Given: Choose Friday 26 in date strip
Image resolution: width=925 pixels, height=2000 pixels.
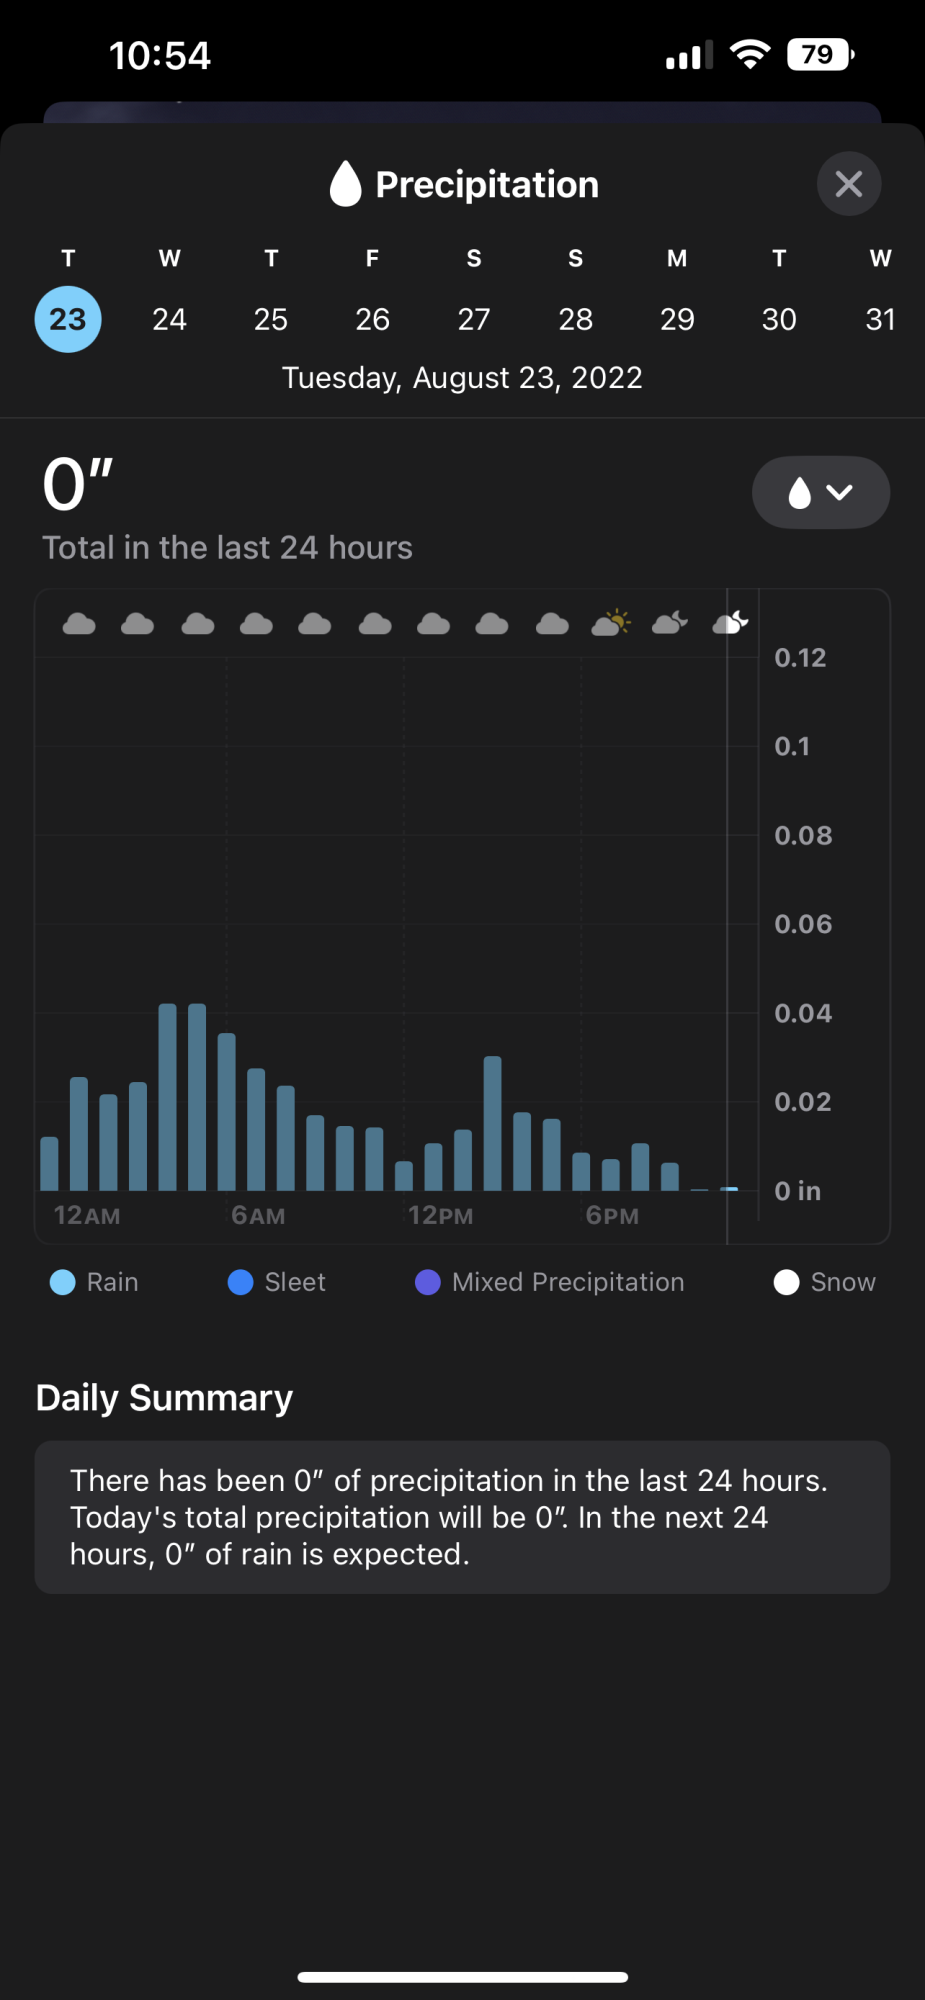Looking at the screenshot, I should (372, 319).
